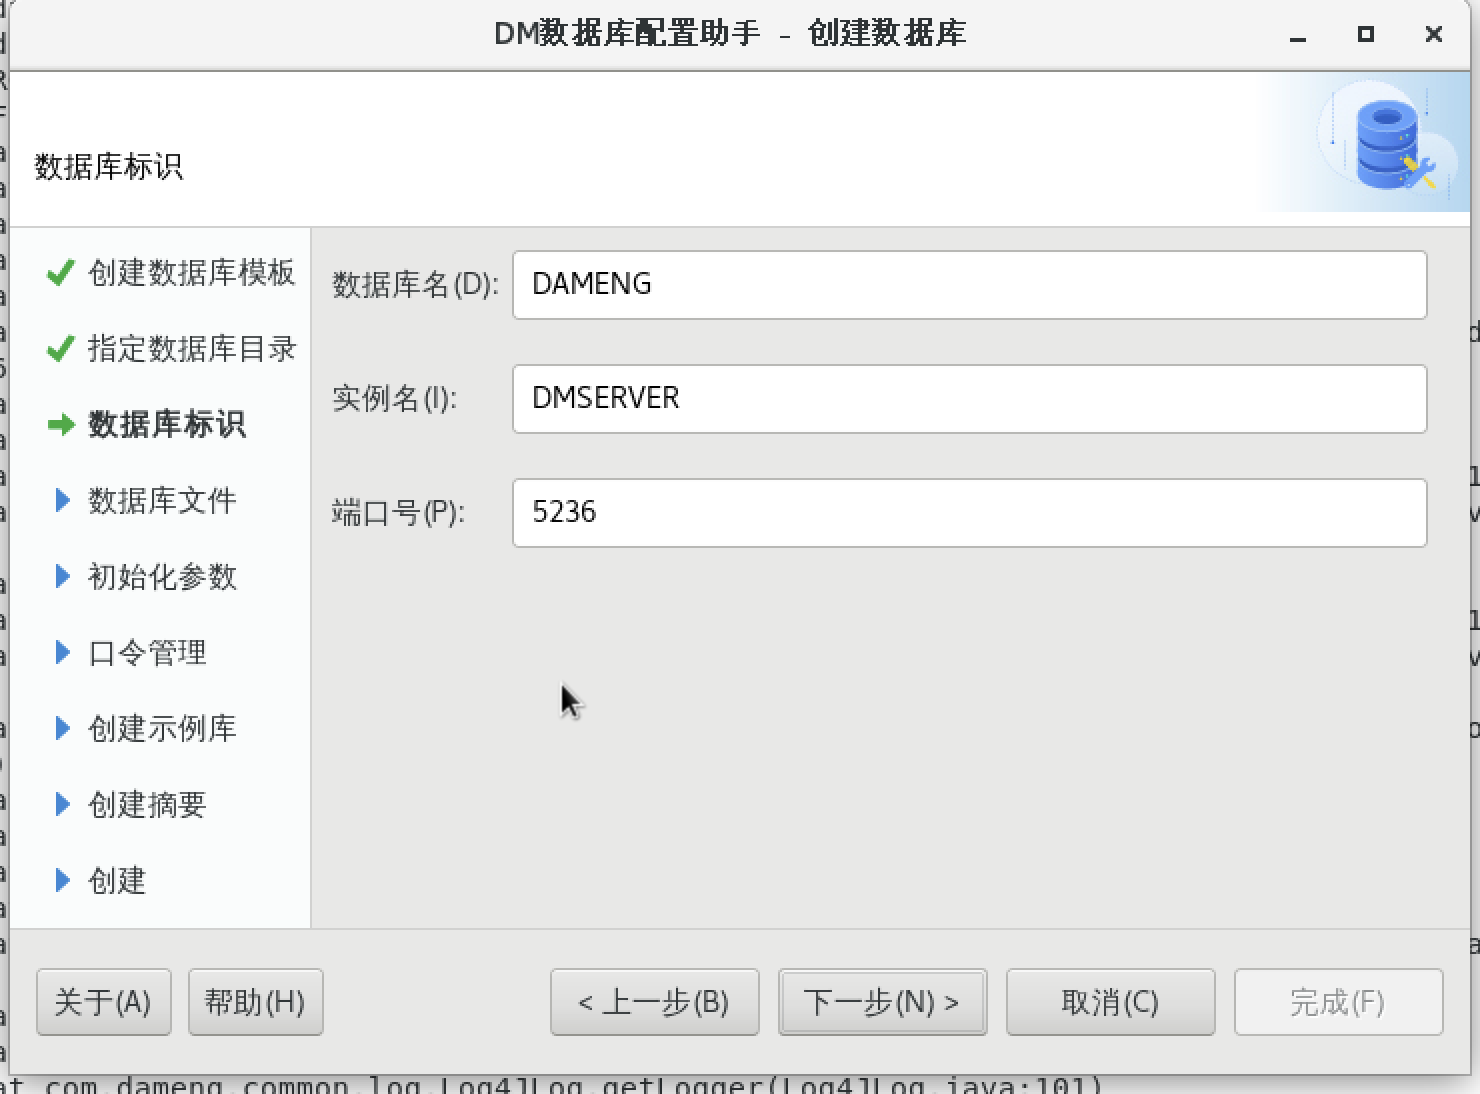Screen dimensions: 1480x1094
Task: Select 初始化参数 step in sidebar
Action: 162,576
